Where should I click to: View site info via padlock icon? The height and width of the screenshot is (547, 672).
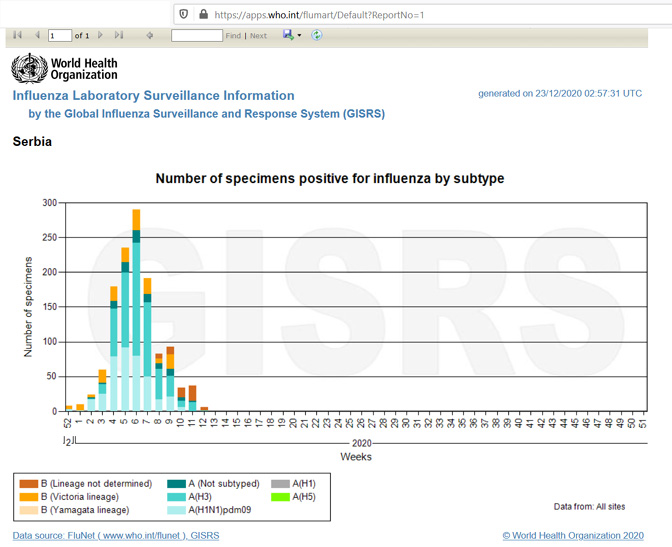click(203, 14)
